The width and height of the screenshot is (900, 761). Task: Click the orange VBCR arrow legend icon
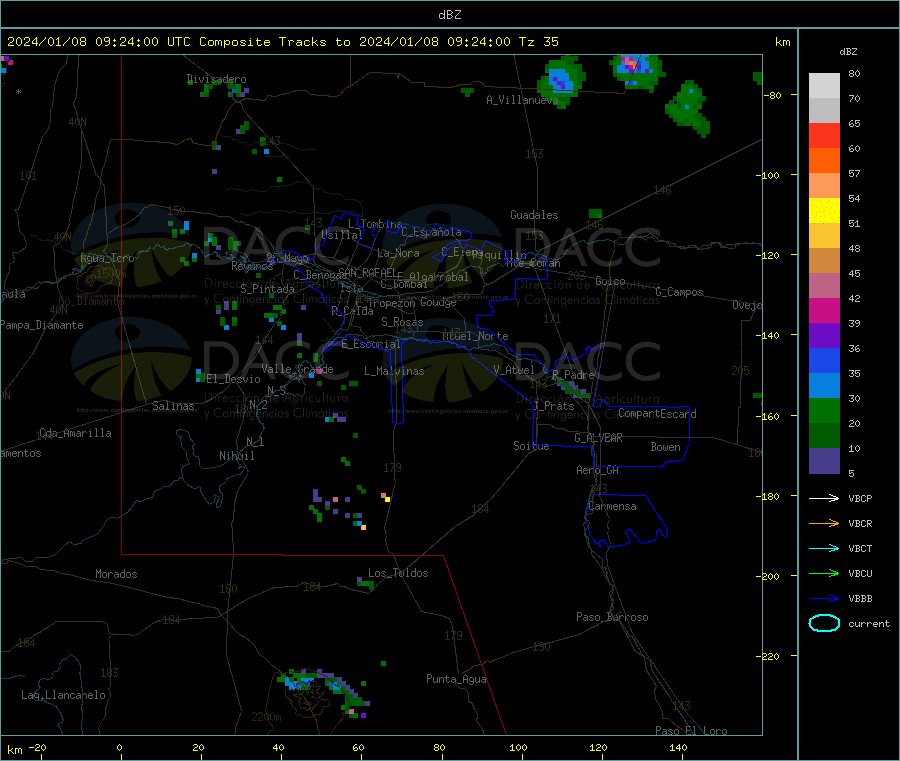[824, 523]
